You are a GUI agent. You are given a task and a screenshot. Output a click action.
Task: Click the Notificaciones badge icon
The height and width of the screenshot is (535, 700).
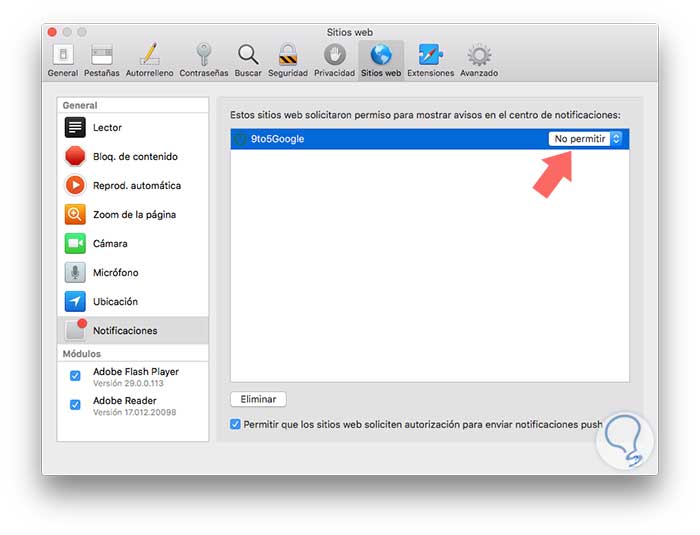[x=75, y=330]
